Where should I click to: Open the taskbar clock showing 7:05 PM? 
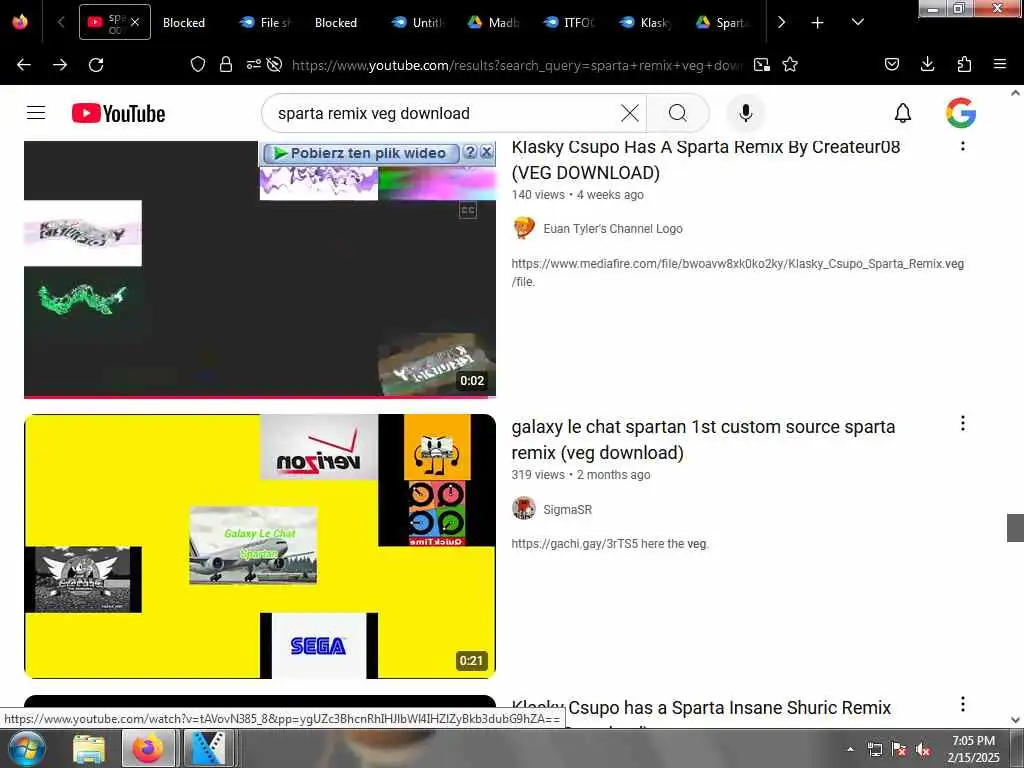point(973,749)
